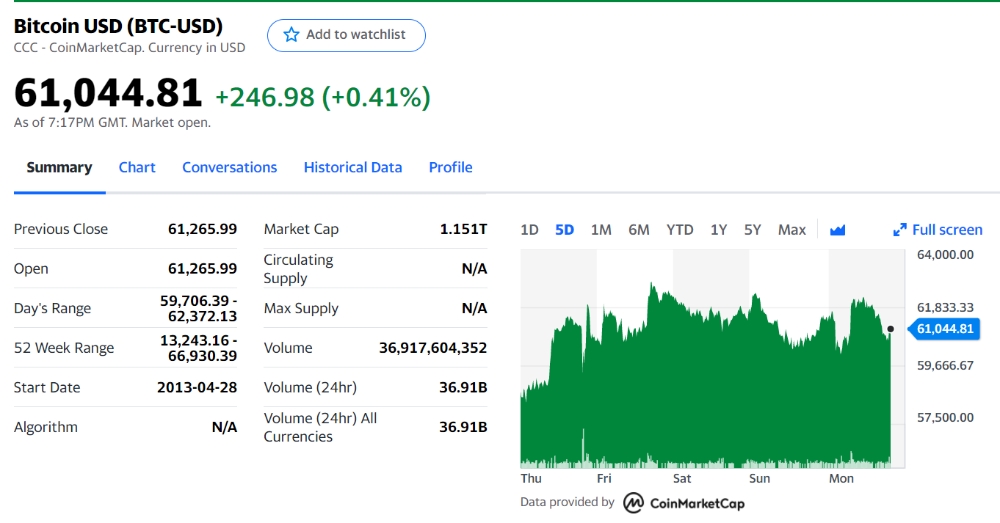
Task: Click the Circulating Supply label
Action: (298, 269)
